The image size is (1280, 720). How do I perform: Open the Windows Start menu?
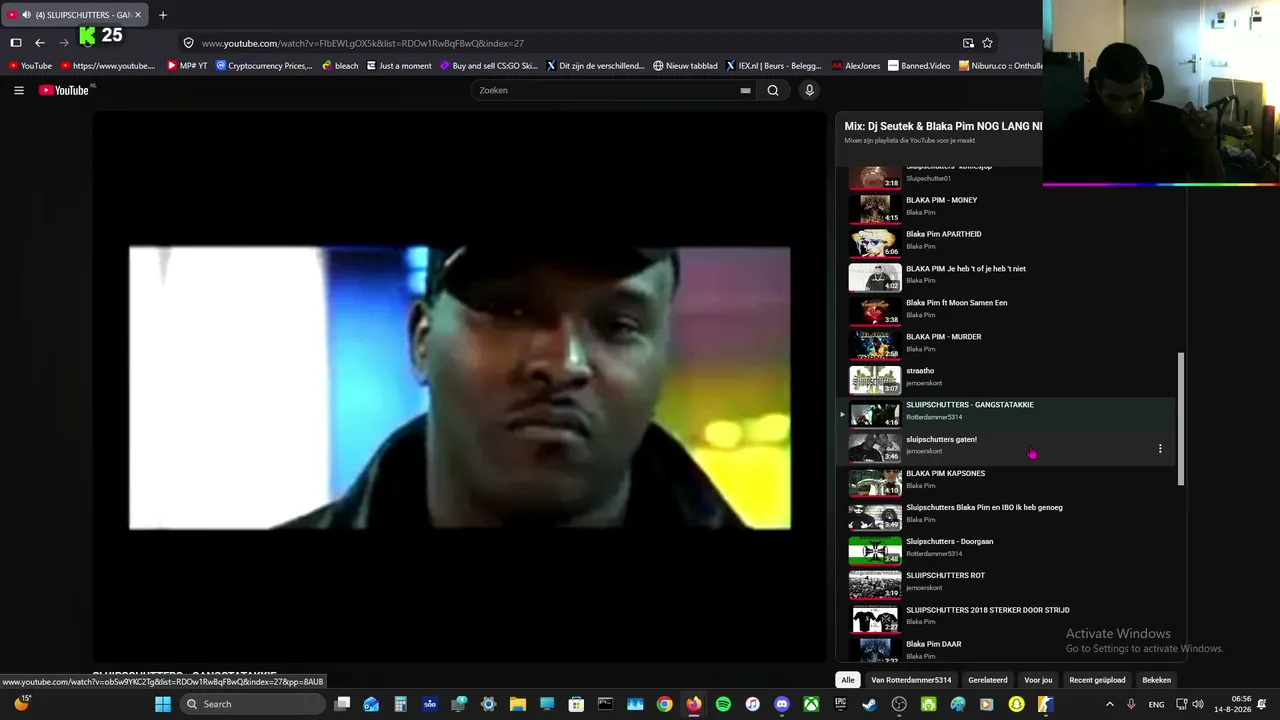coord(163,704)
